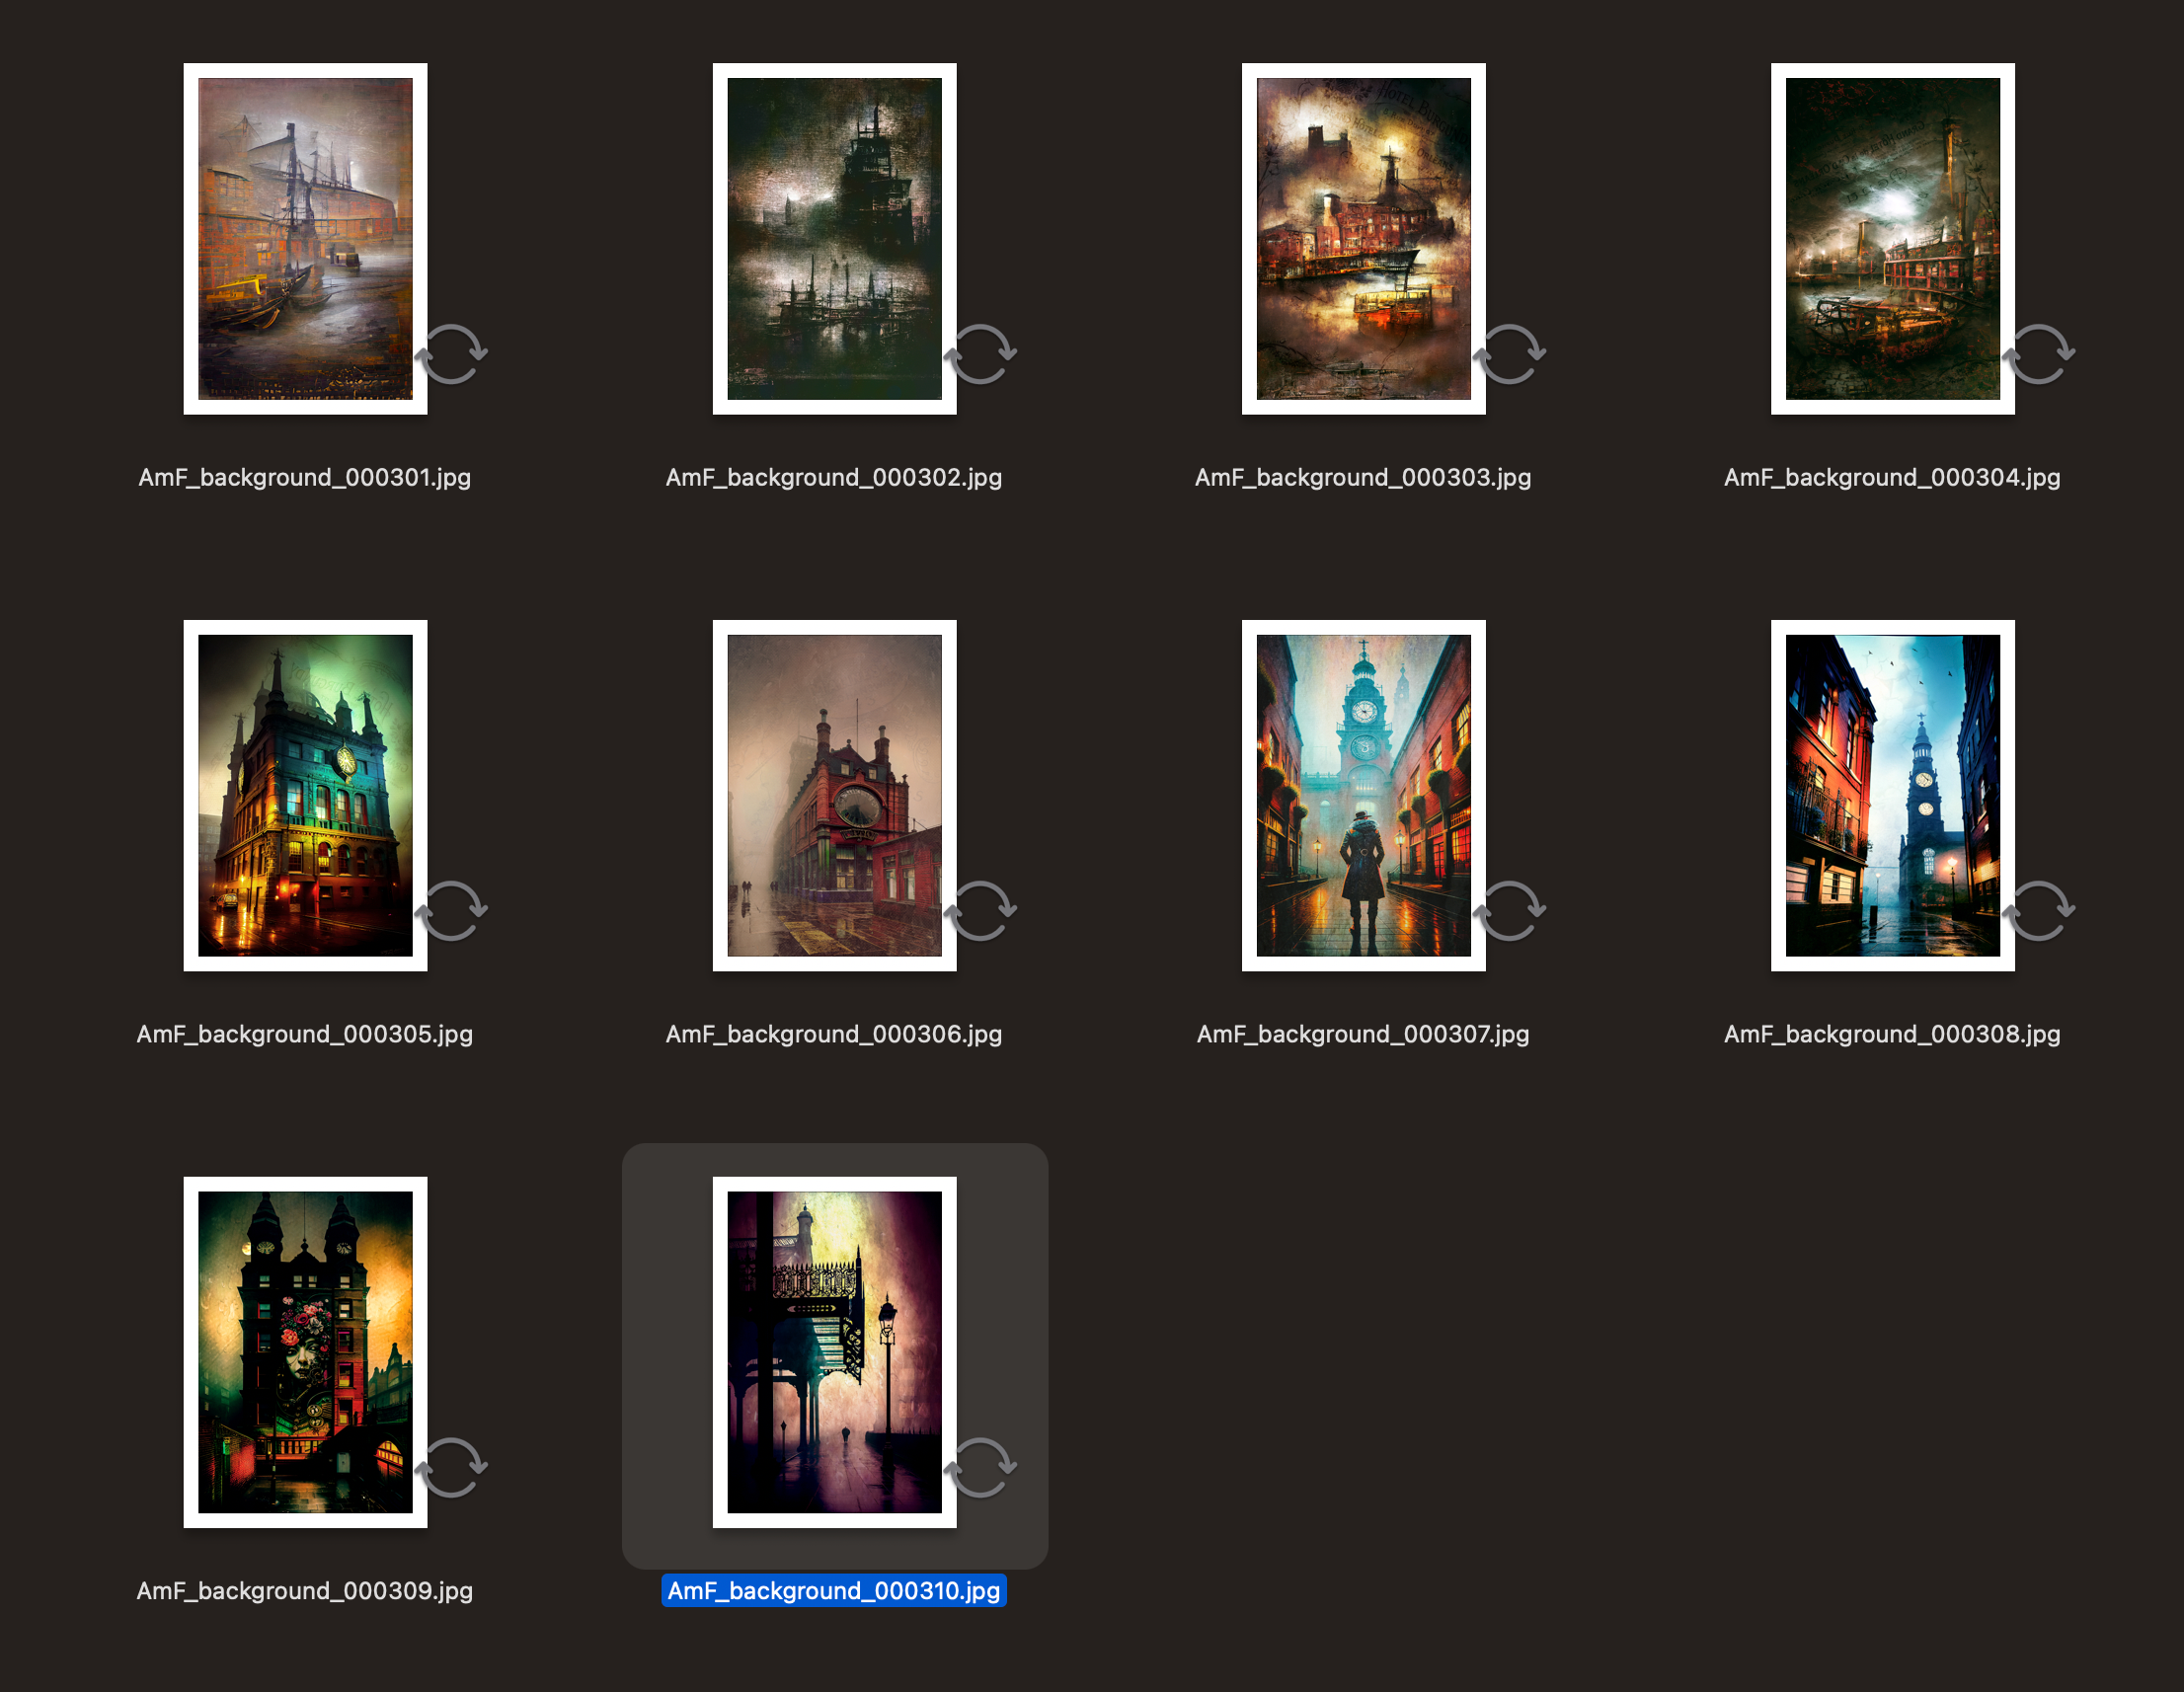
Task: Click sync icon on AmF_background_000301.jpg
Action: 451,354
